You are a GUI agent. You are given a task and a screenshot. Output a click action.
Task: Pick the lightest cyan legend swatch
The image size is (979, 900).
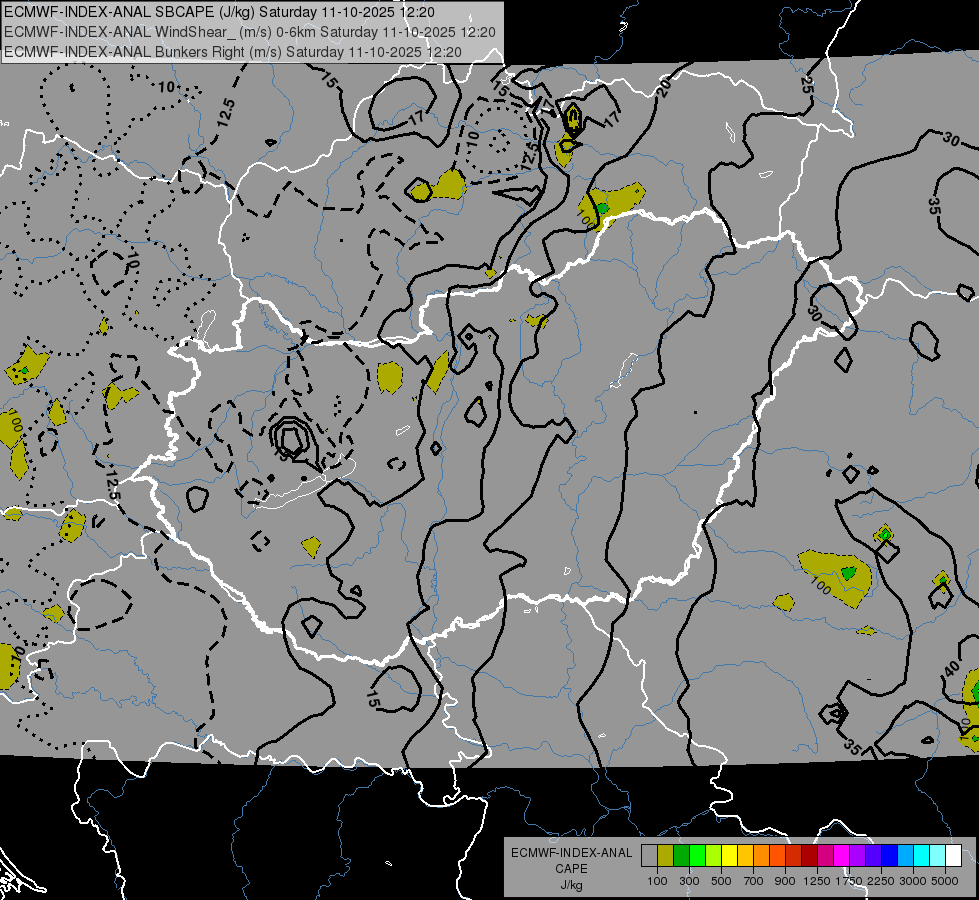click(x=937, y=855)
